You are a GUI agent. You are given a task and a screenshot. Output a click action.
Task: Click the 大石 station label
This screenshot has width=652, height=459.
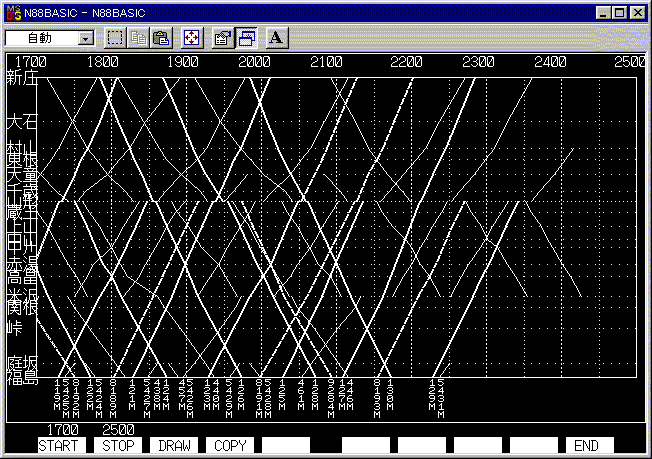coord(22,122)
